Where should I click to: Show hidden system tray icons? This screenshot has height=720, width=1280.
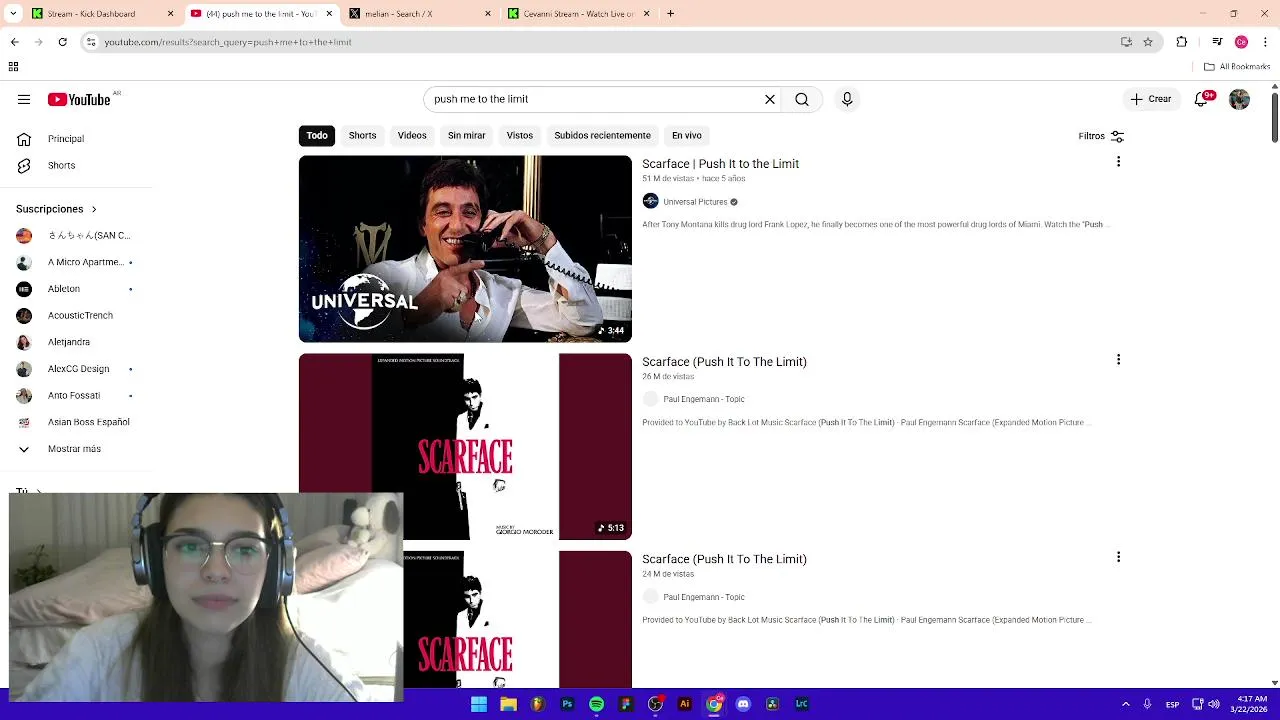pos(1125,704)
